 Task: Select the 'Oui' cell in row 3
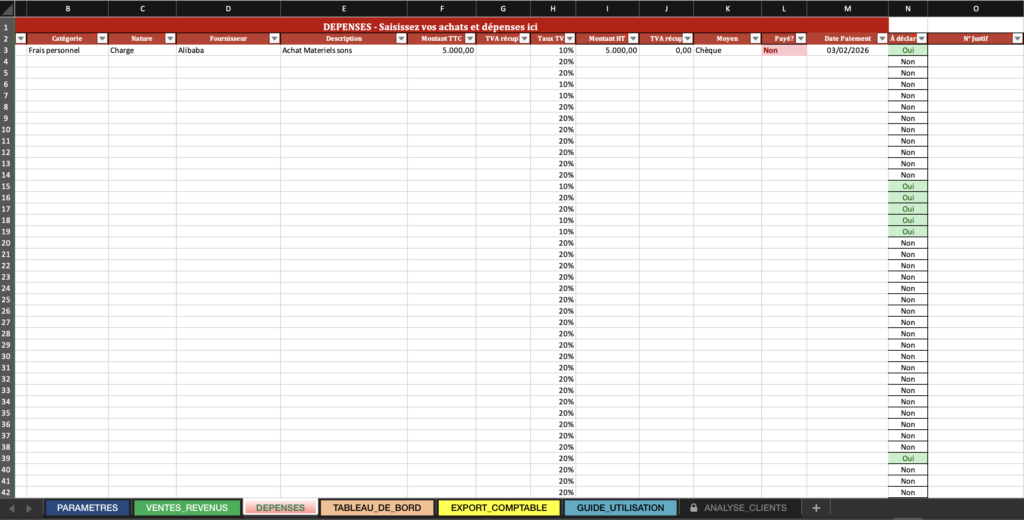(907, 50)
